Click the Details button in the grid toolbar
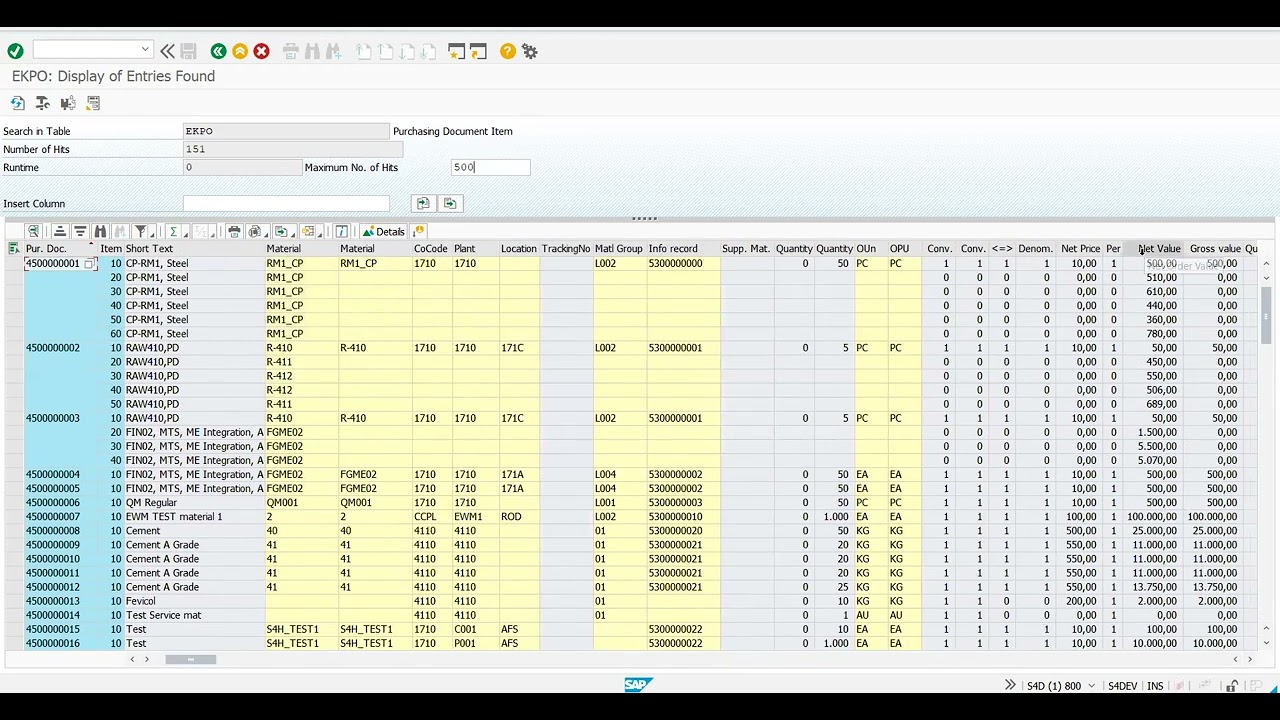1280x720 pixels. [x=384, y=231]
